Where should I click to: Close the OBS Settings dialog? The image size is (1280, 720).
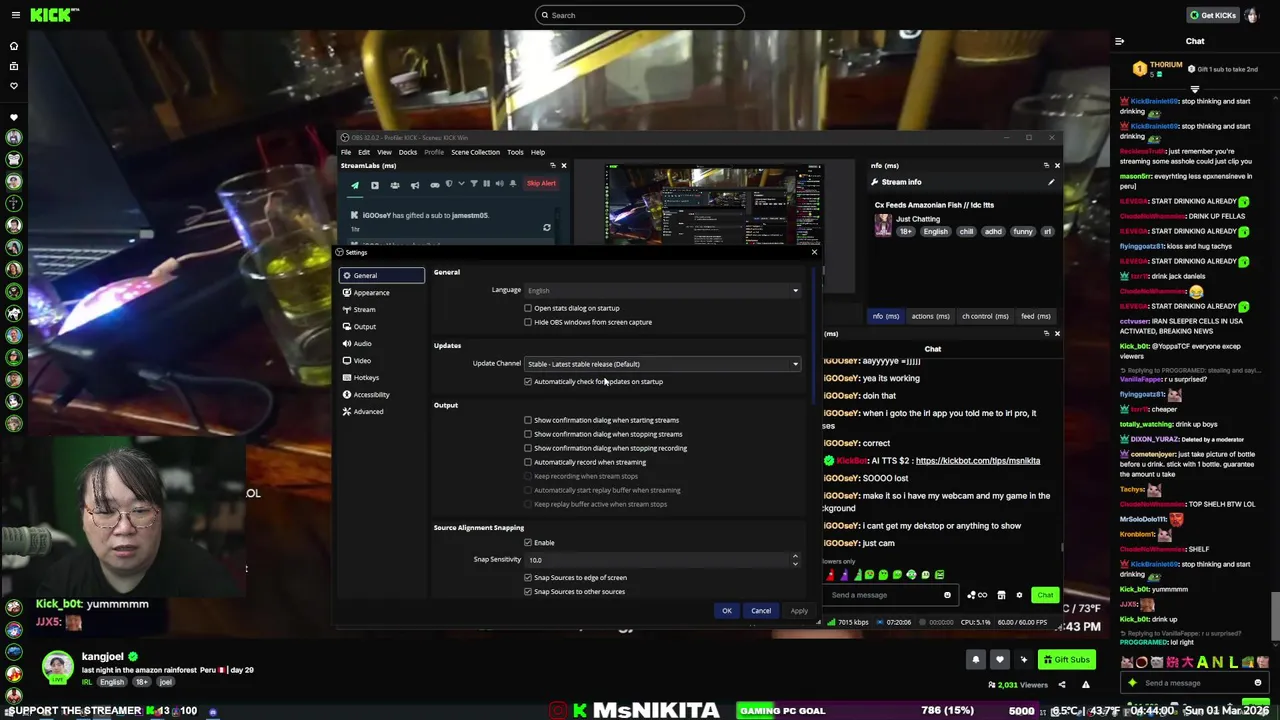(814, 252)
